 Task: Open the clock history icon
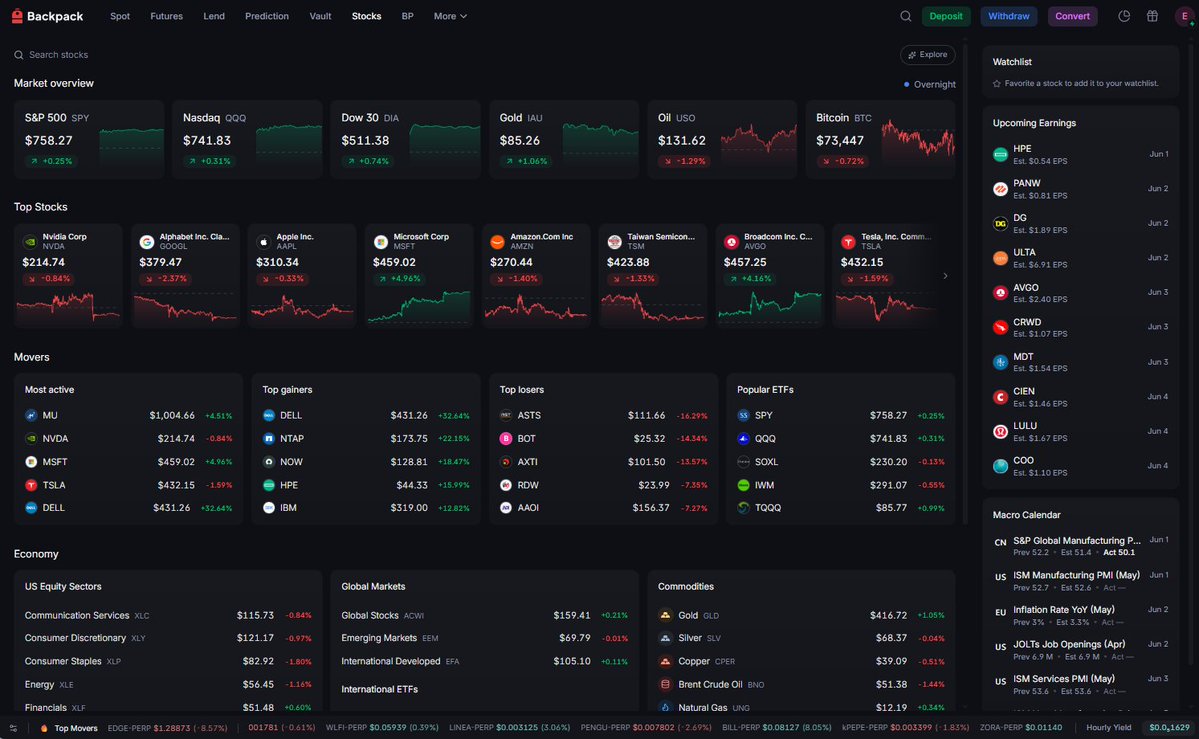pos(1124,16)
